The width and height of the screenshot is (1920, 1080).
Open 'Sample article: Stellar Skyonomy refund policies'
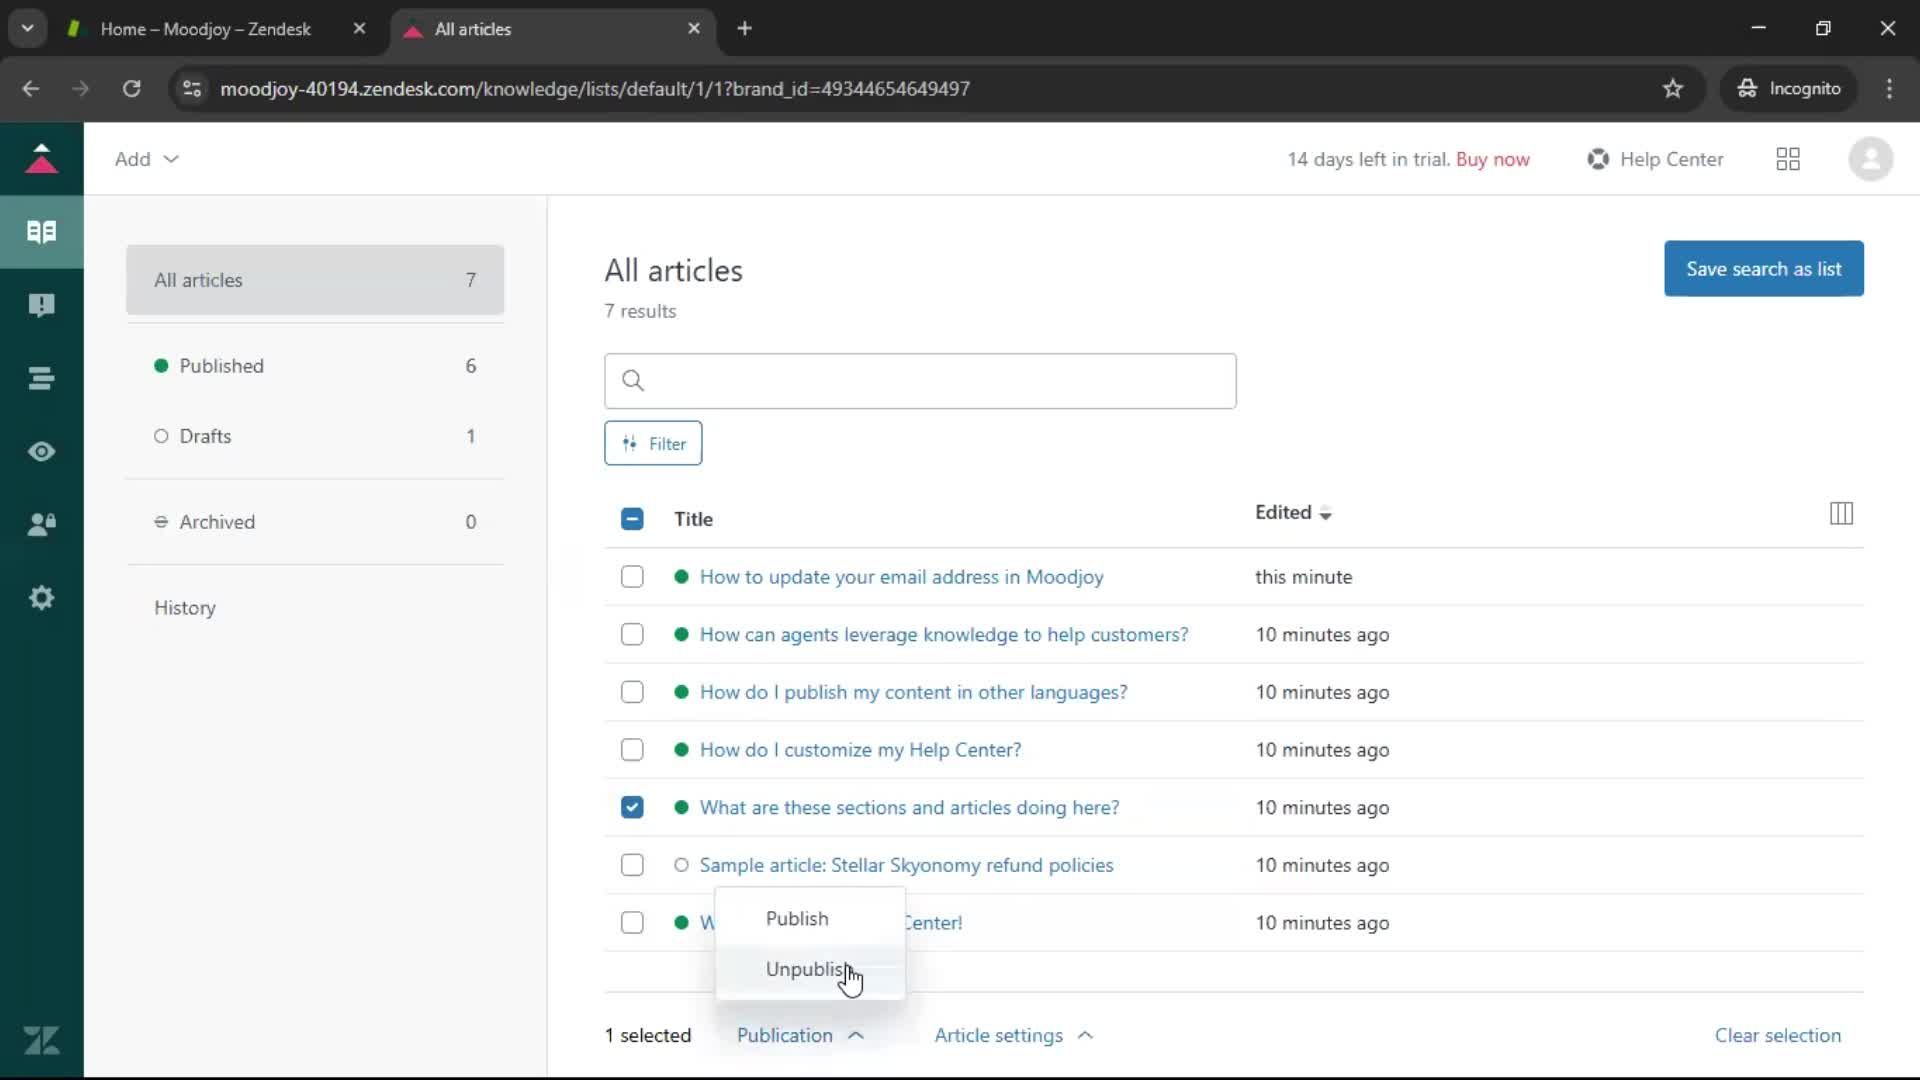[906, 865]
